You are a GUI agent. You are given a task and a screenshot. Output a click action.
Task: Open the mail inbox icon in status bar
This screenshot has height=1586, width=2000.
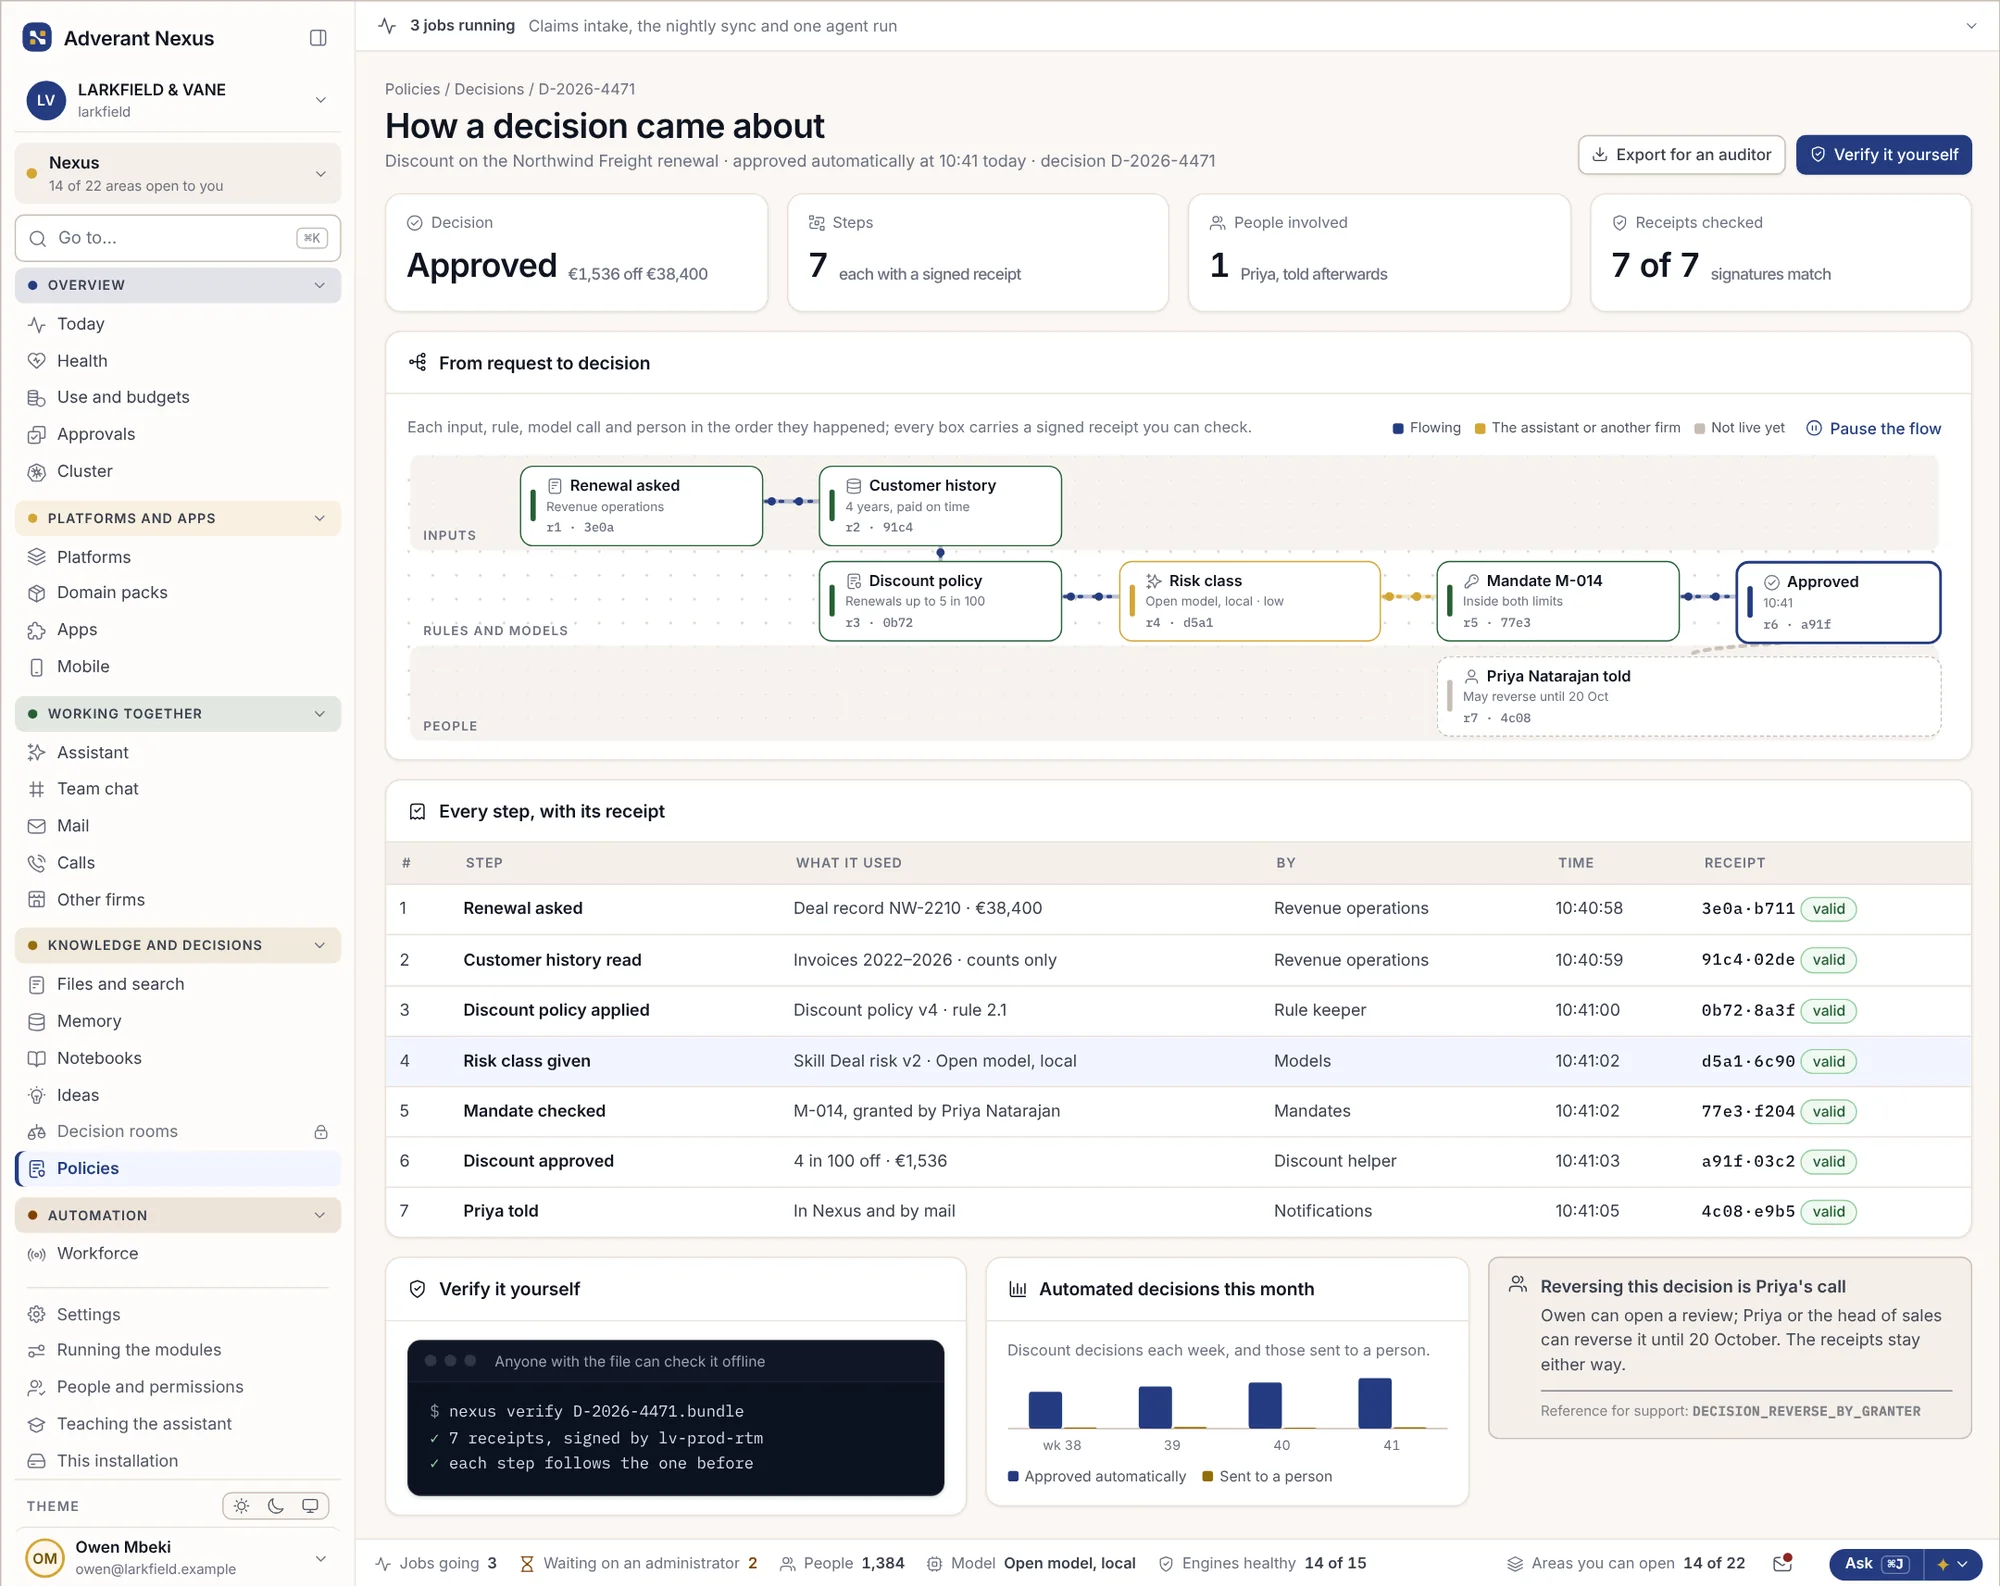tap(1782, 1563)
